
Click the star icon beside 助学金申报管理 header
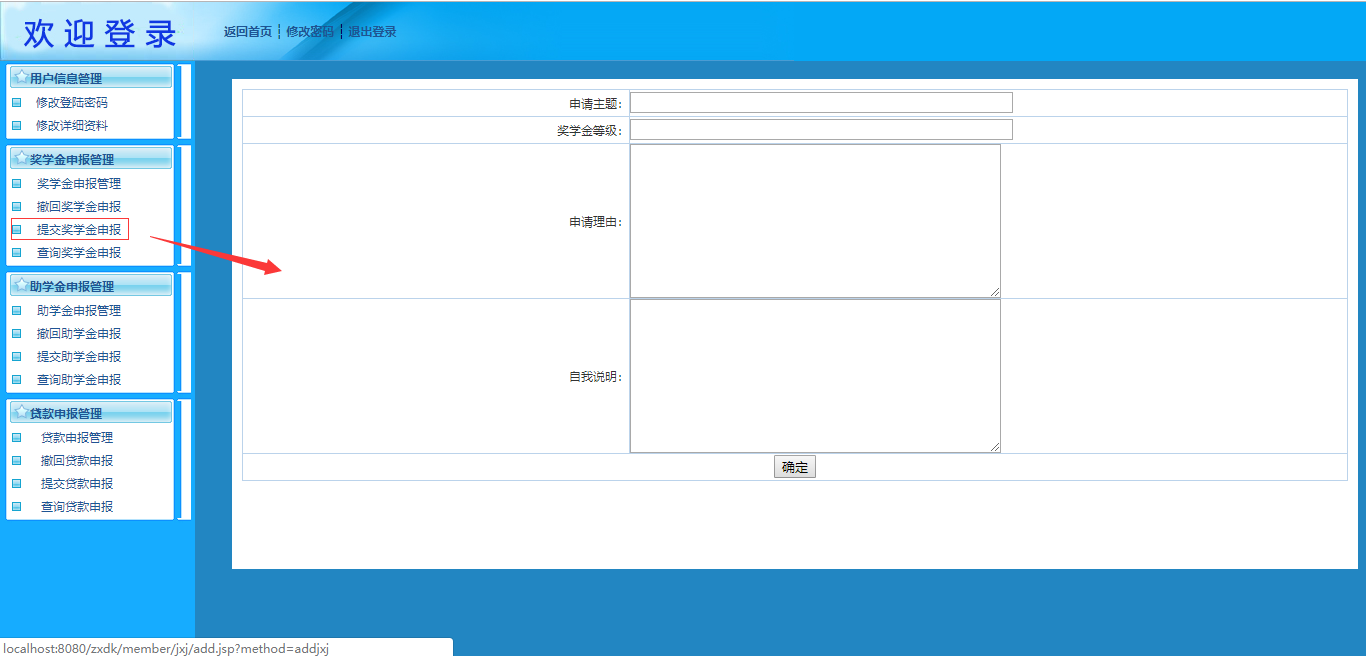pos(21,285)
